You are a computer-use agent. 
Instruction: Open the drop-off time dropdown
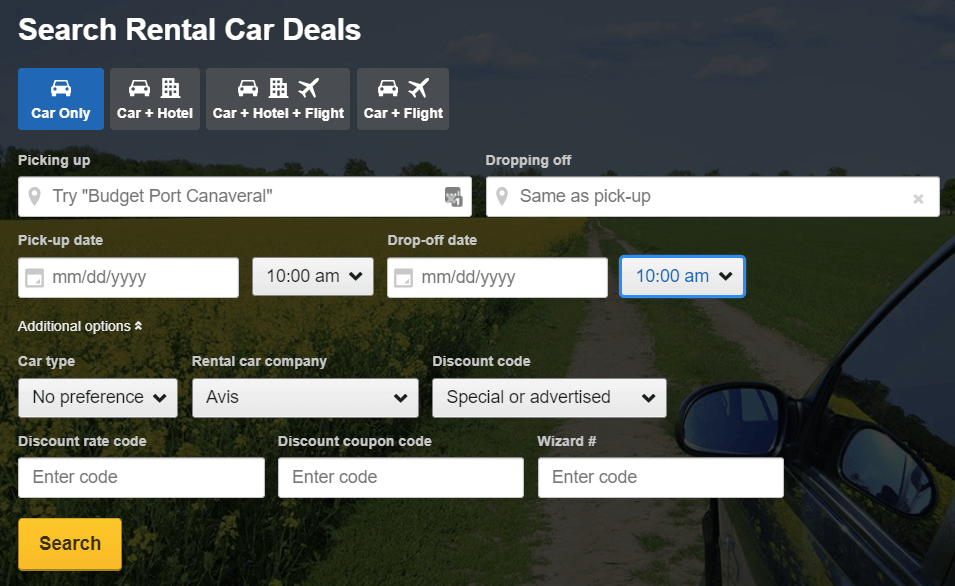point(682,277)
